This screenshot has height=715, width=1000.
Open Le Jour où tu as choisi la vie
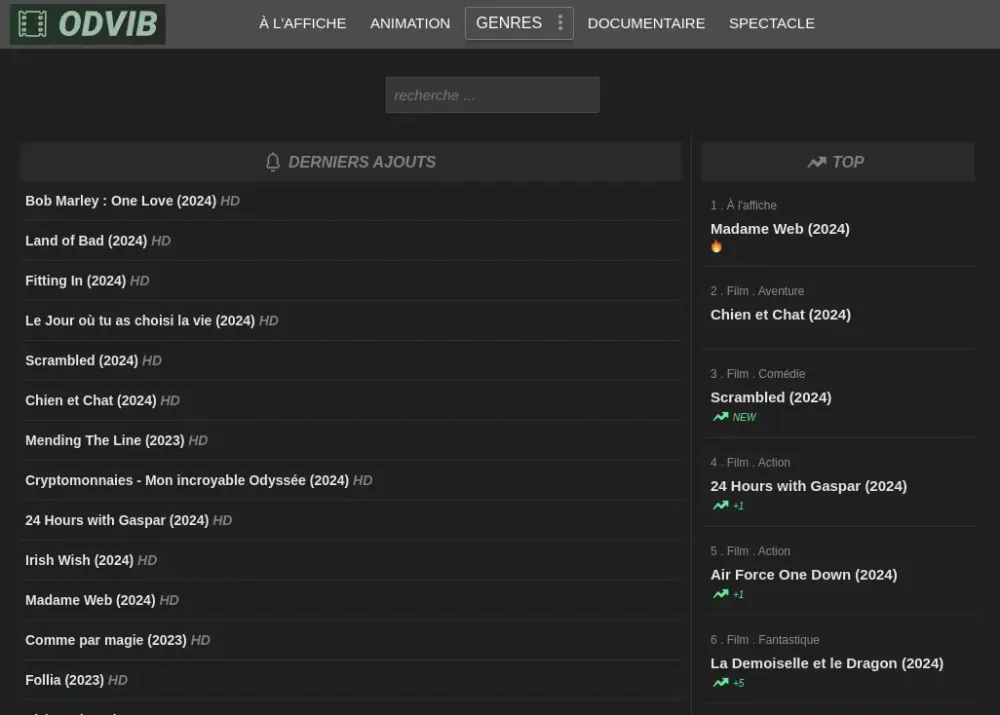140,321
